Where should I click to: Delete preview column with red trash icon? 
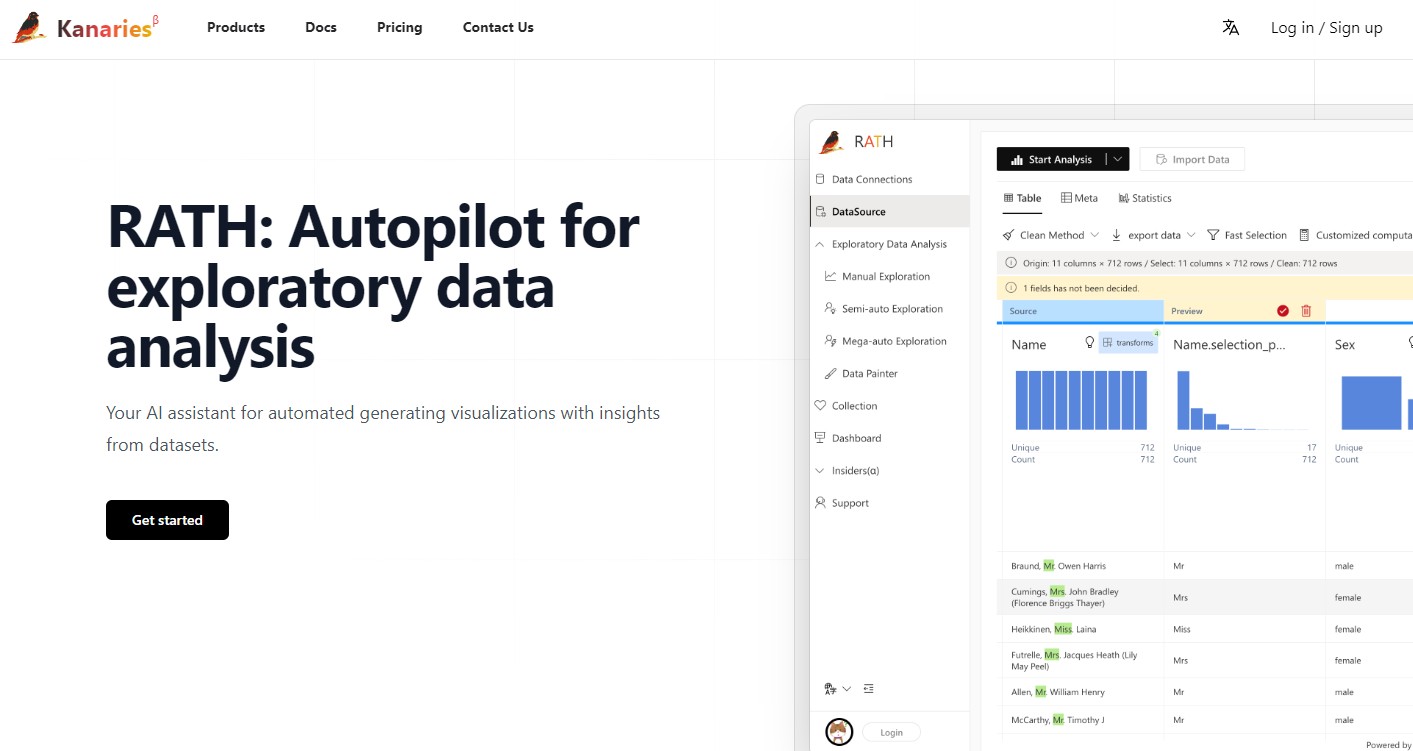coord(1306,311)
